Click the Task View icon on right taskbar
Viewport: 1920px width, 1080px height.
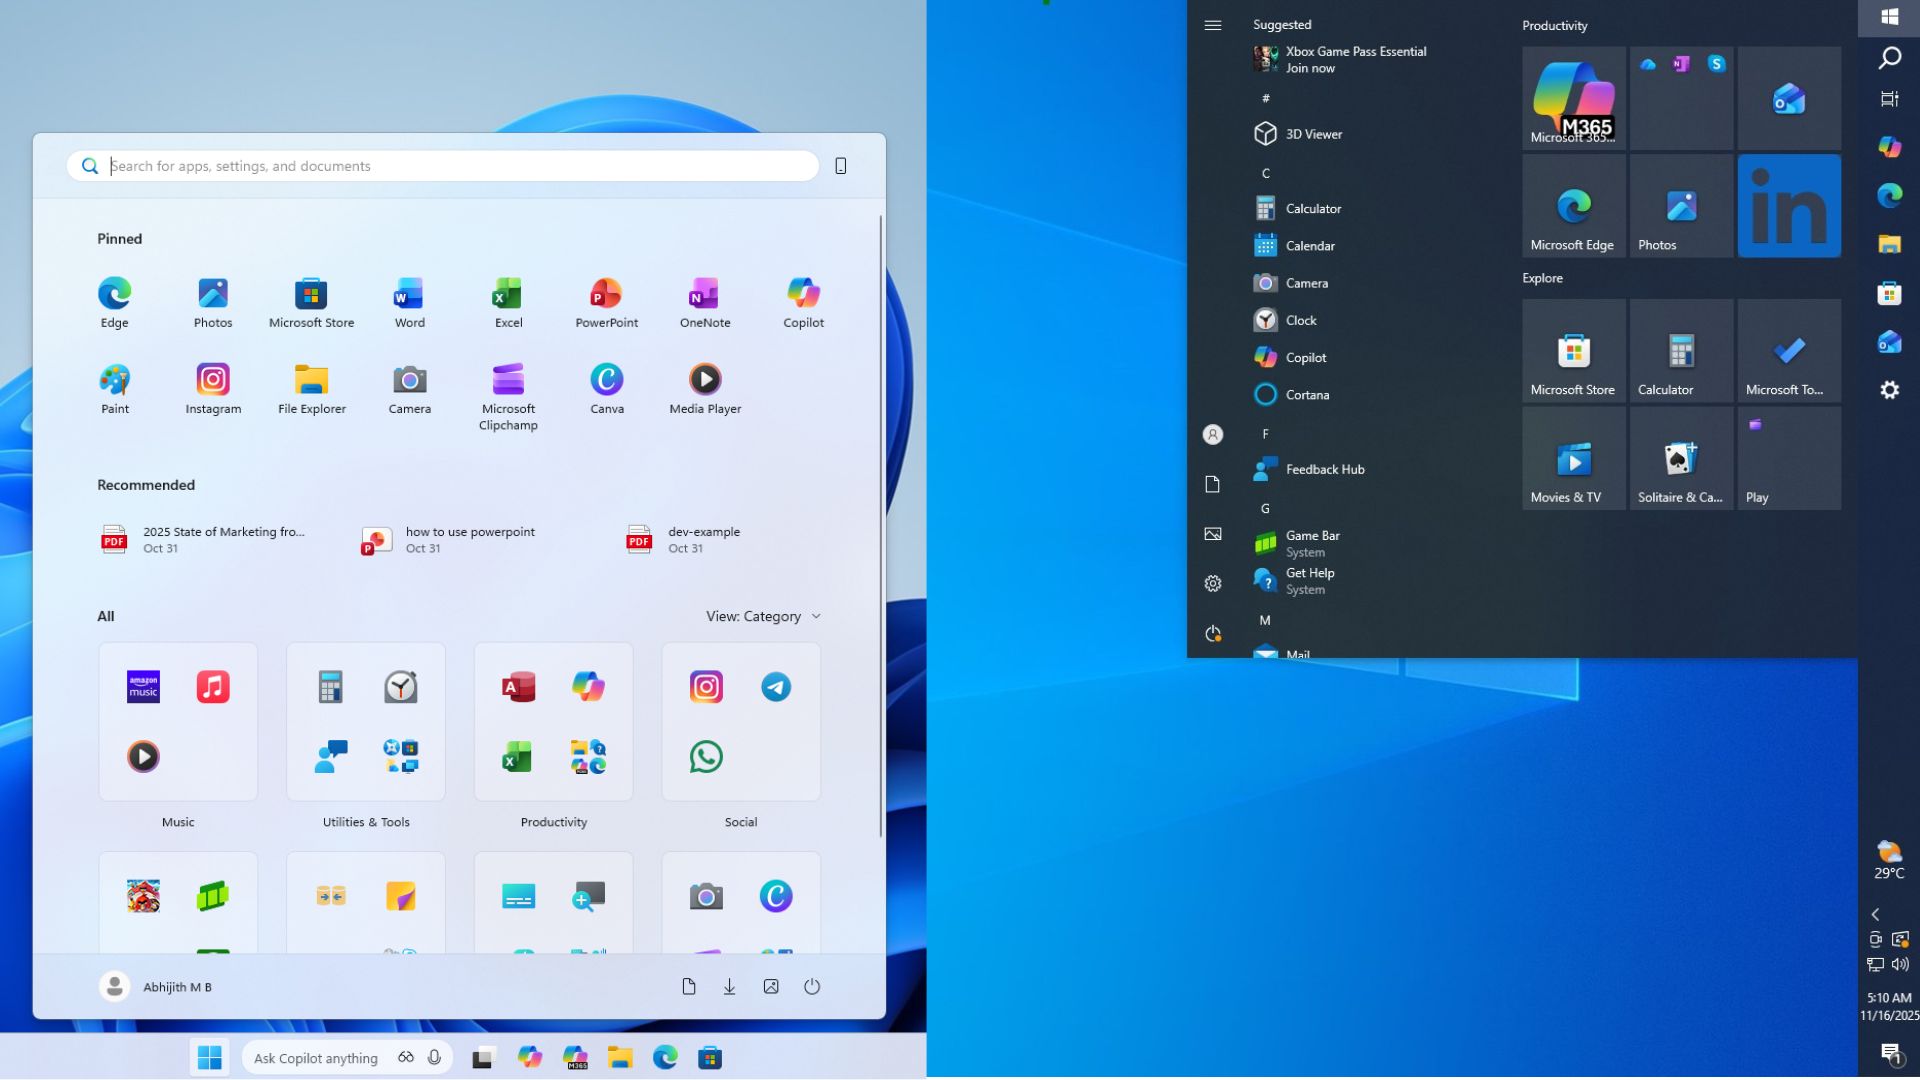[x=1890, y=100]
